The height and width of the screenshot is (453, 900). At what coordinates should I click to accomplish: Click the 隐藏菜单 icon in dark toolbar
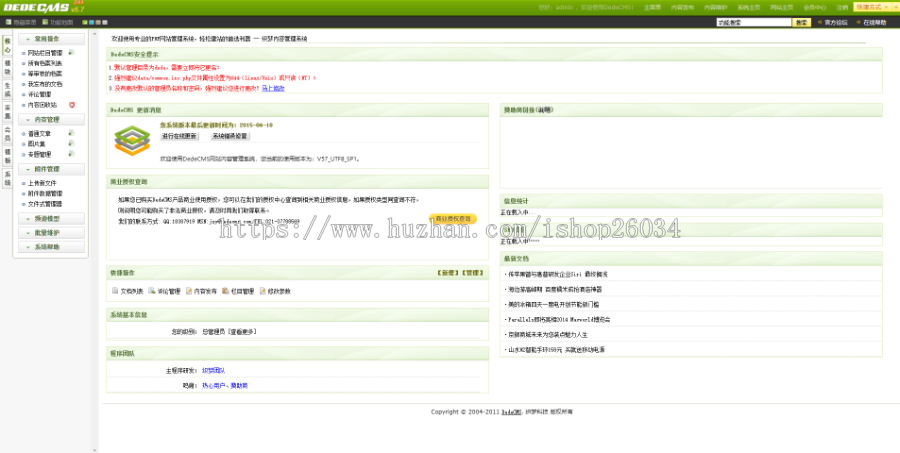point(8,22)
